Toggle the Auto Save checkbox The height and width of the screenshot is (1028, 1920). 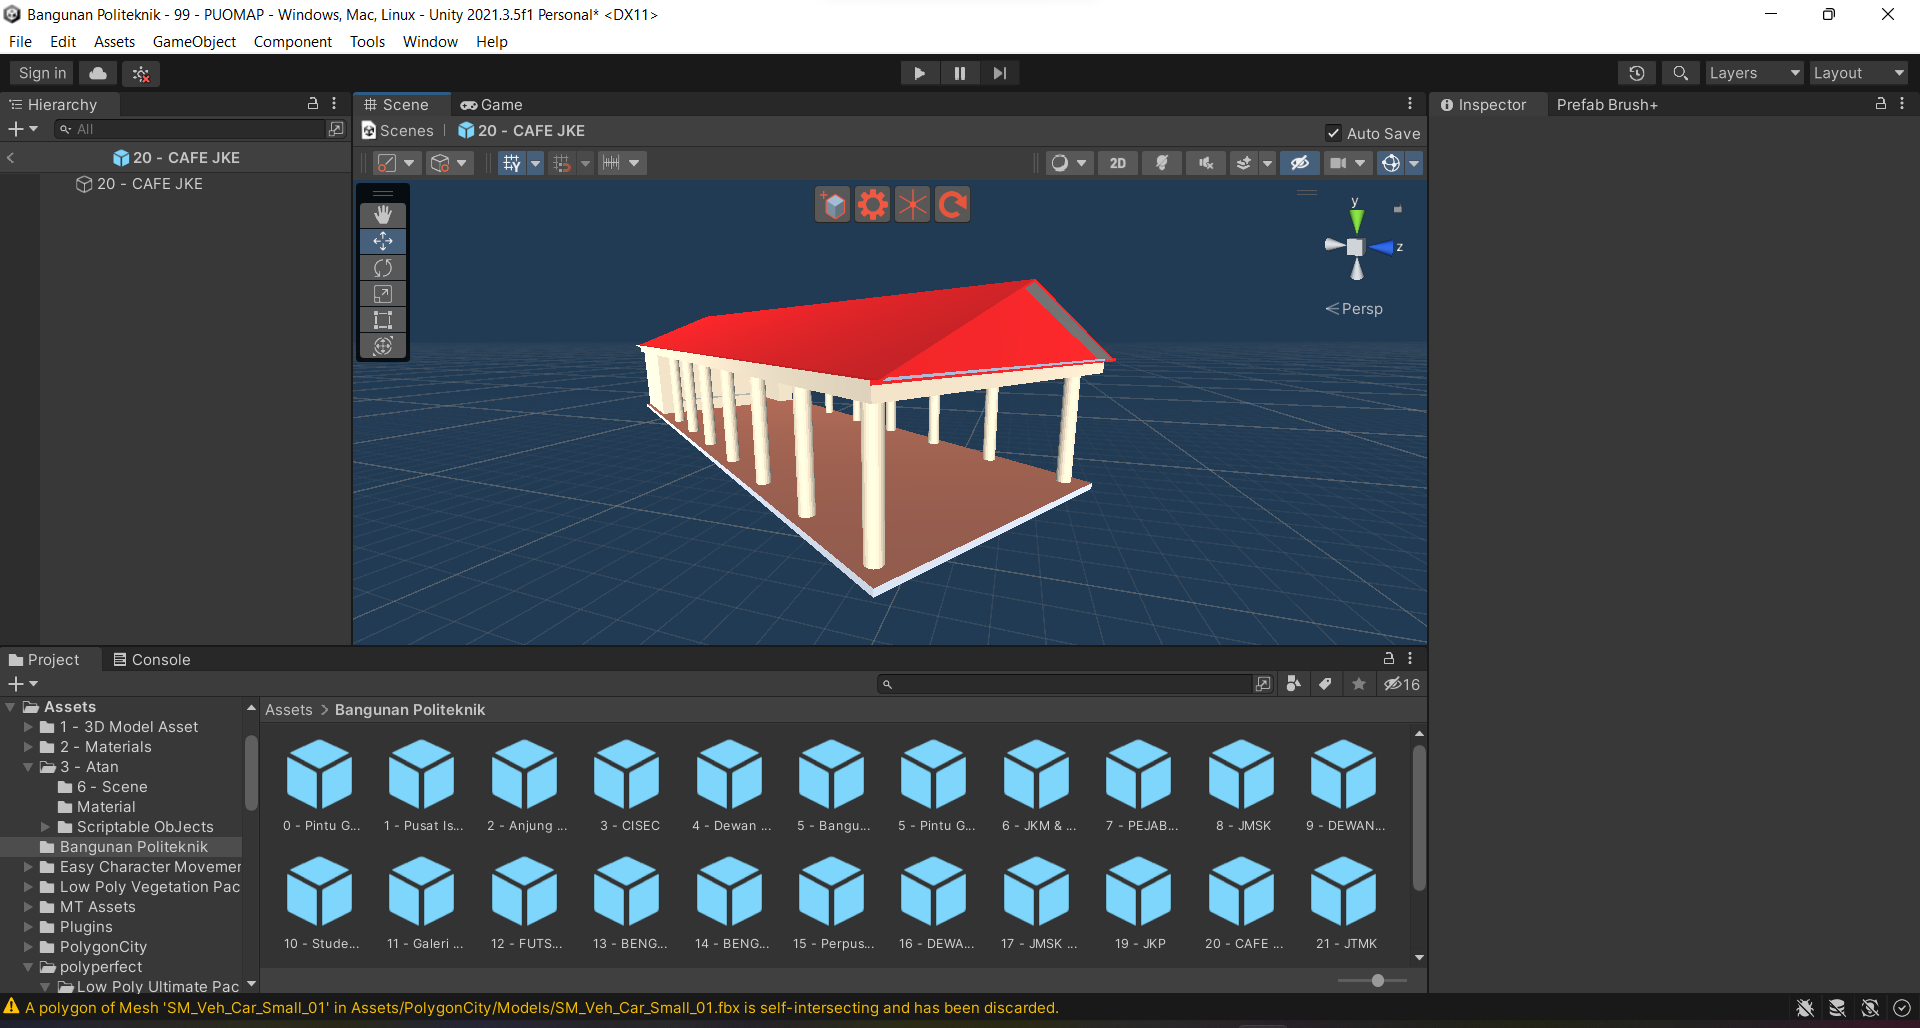[1333, 133]
